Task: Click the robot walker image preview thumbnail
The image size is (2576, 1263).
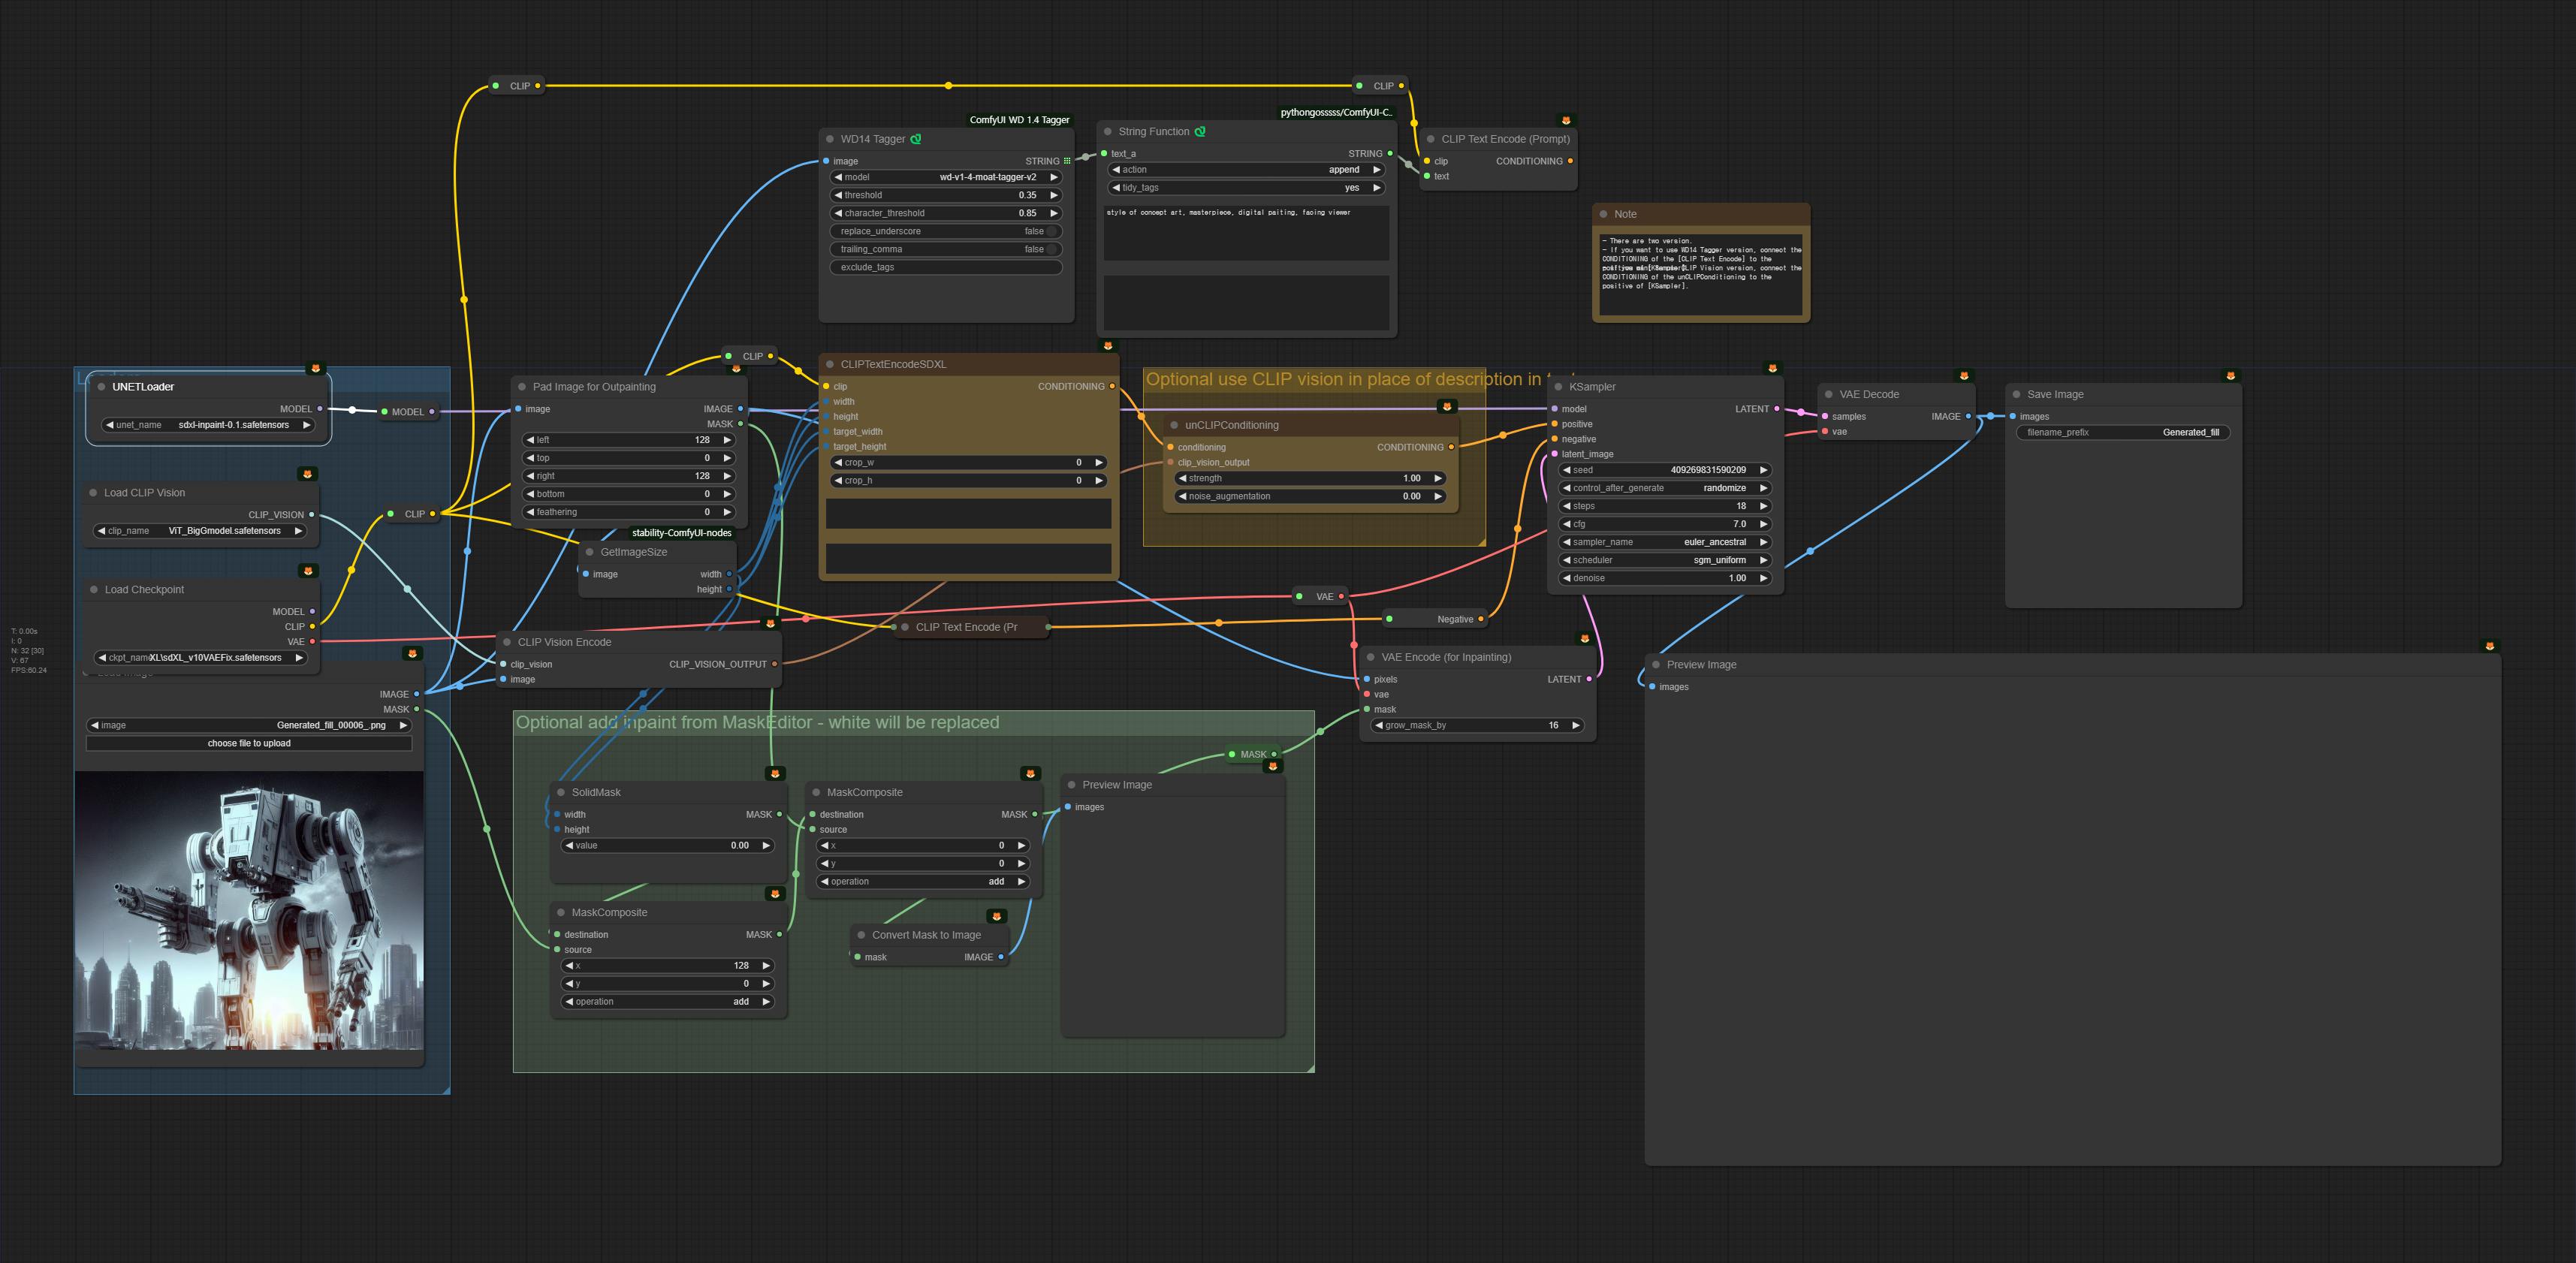Action: click(x=249, y=910)
